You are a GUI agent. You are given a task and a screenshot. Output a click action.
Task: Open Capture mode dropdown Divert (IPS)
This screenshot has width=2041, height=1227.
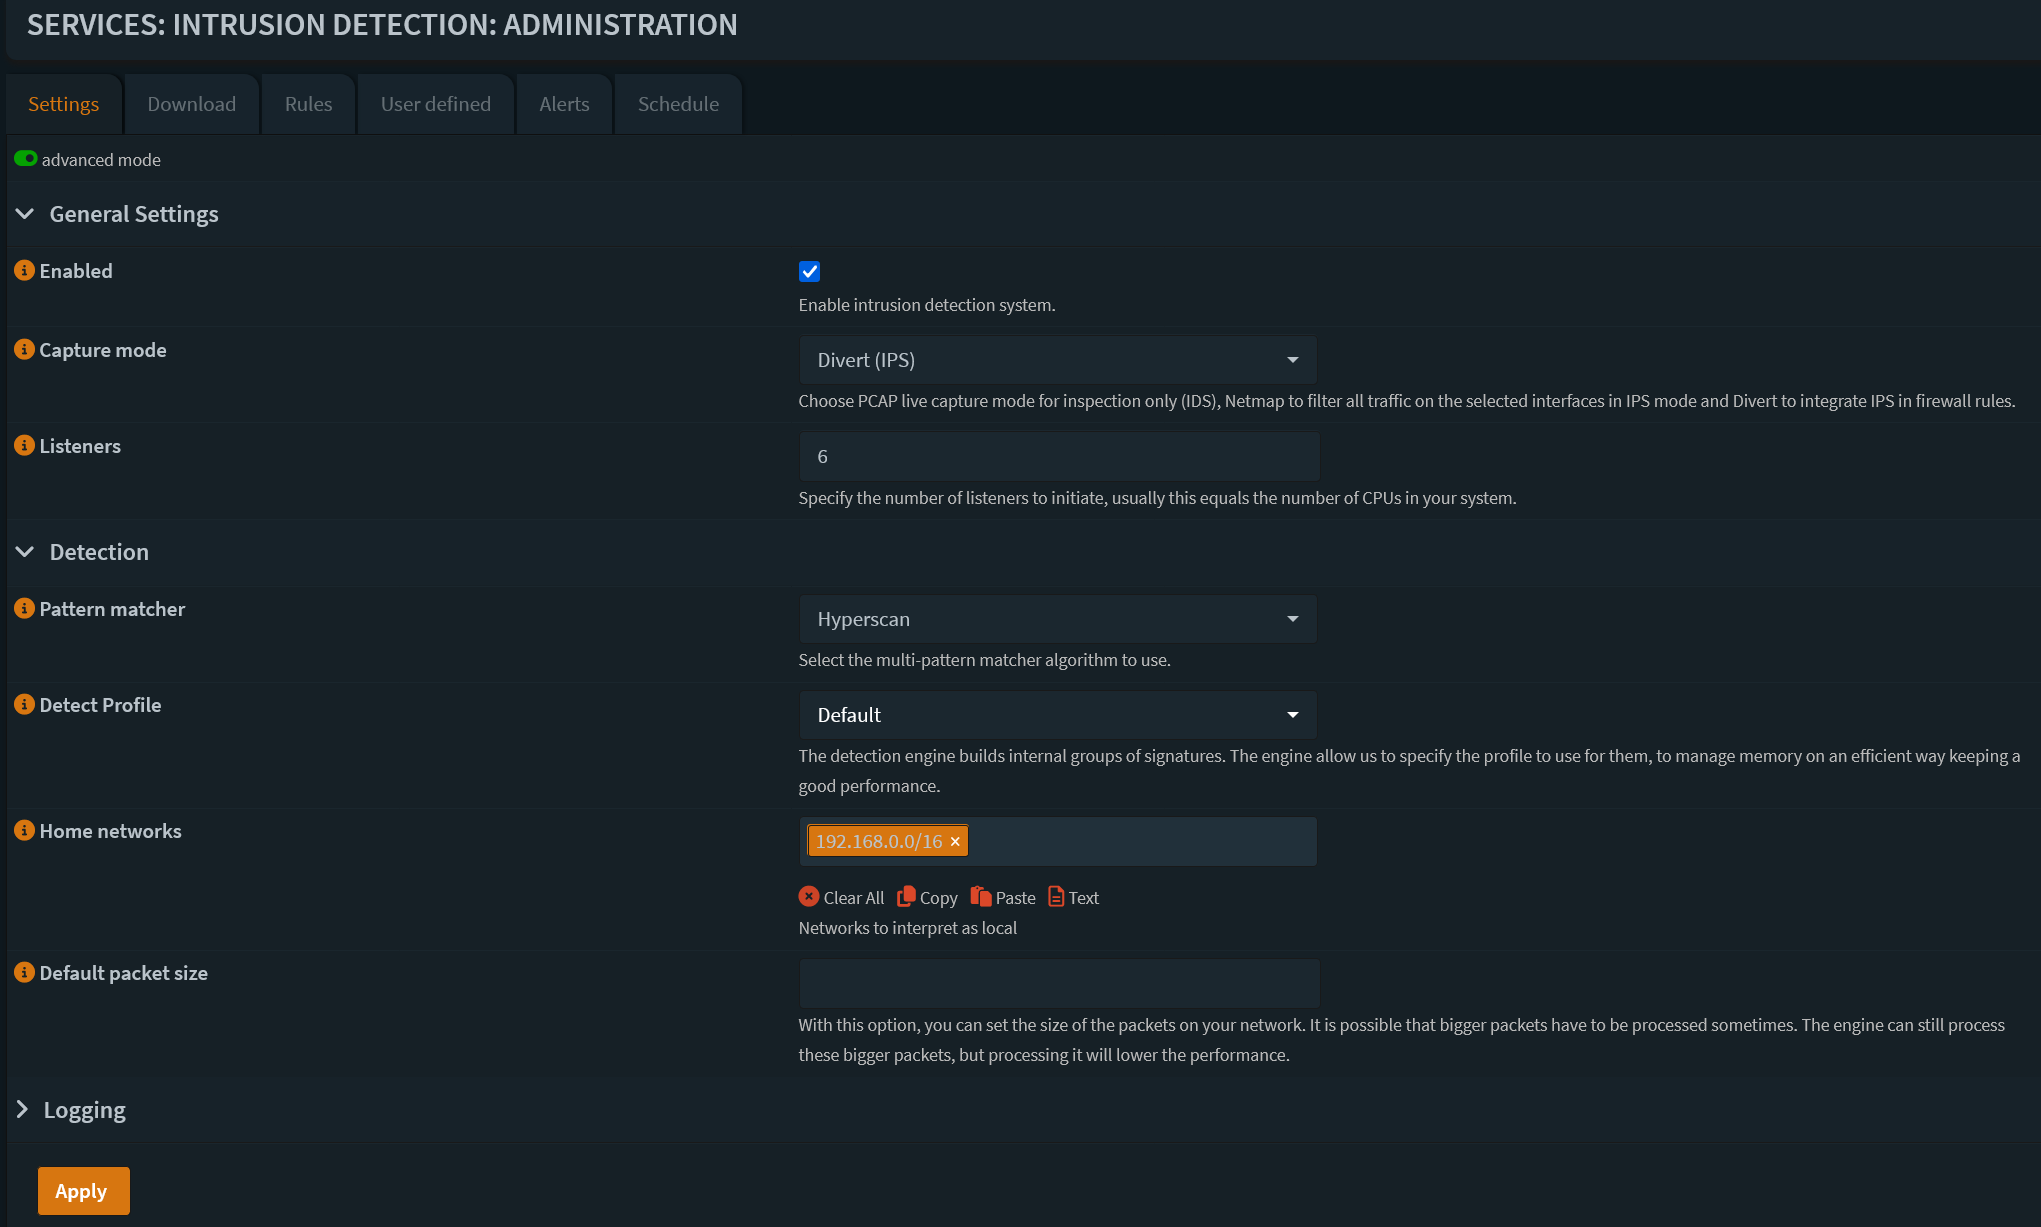tap(1057, 360)
